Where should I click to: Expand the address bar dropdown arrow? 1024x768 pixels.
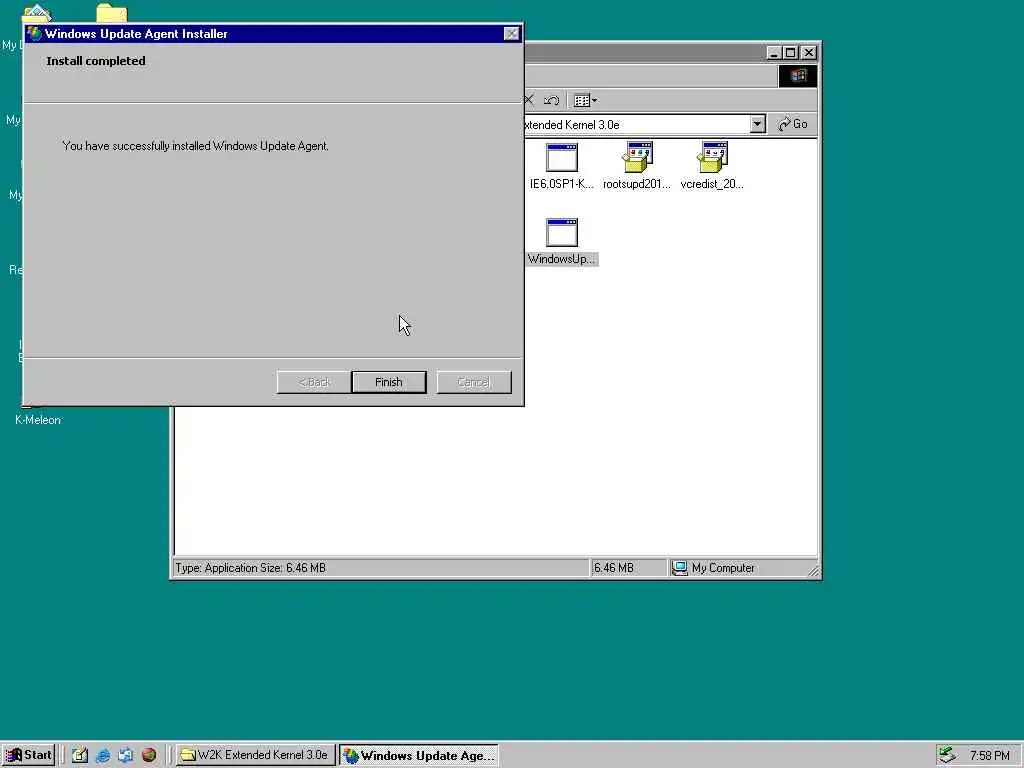pyautogui.click(x=758, y=124)
